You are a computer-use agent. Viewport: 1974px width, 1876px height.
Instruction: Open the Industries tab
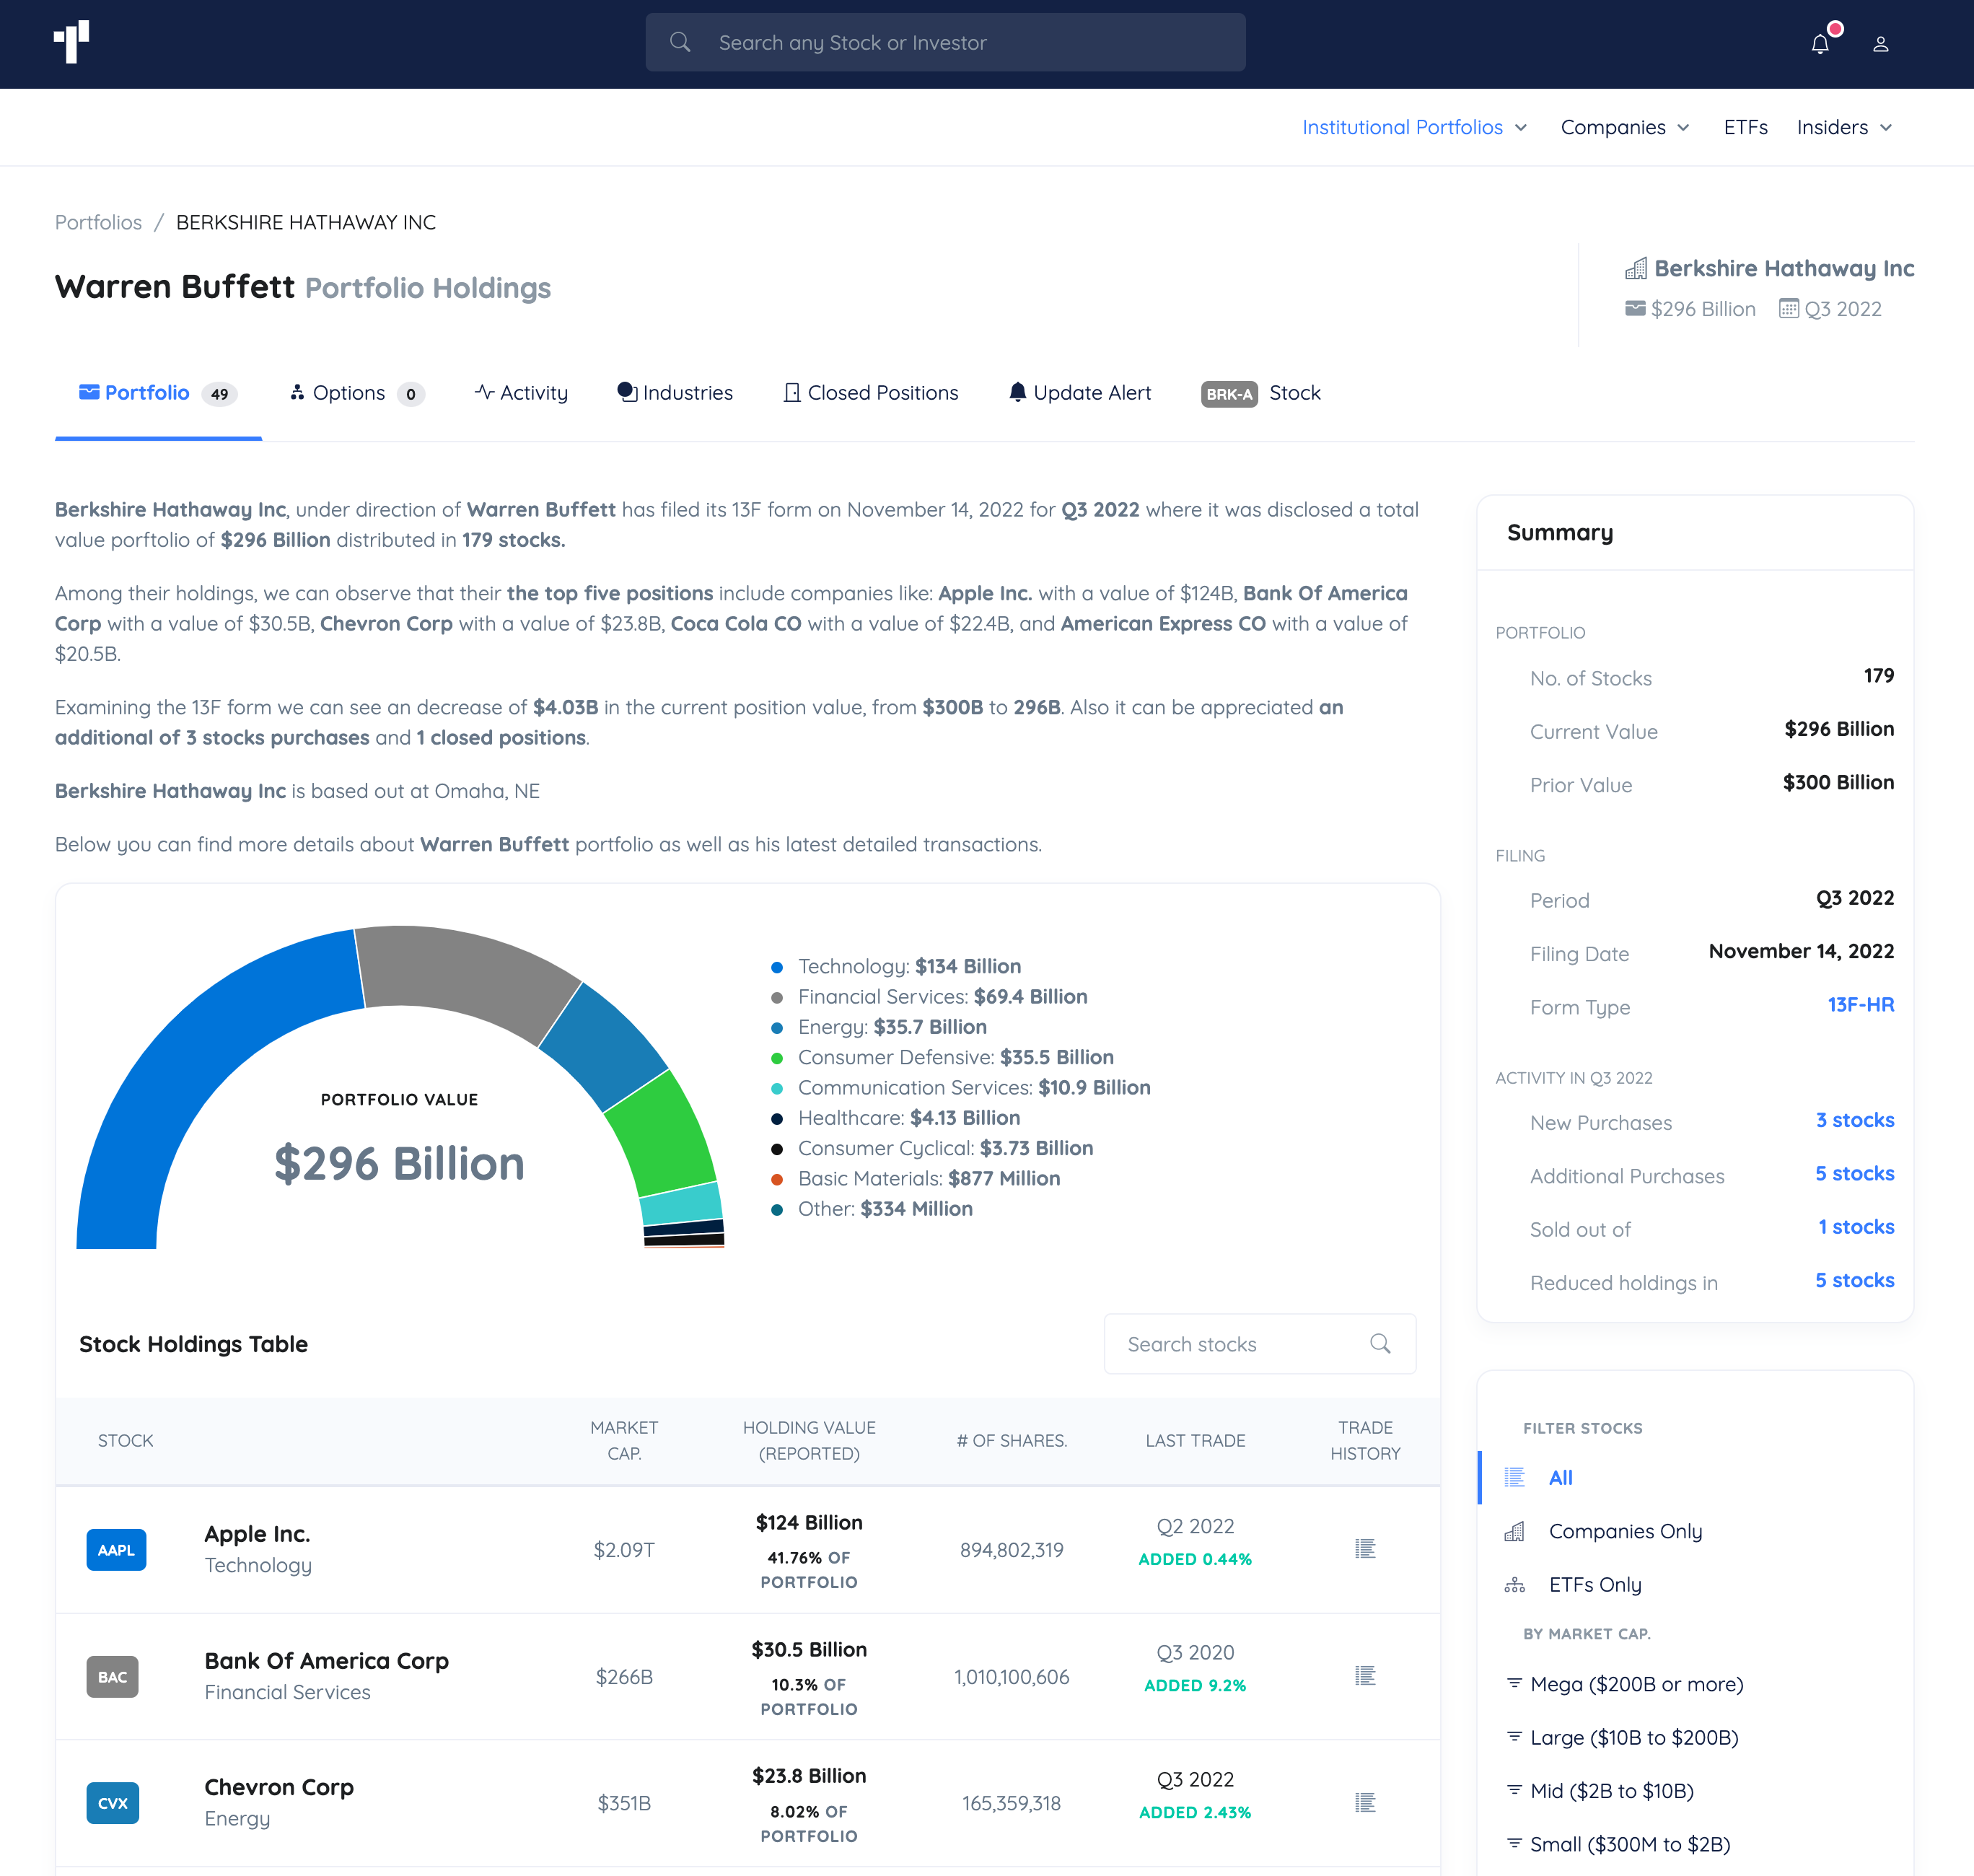(675, 393)
